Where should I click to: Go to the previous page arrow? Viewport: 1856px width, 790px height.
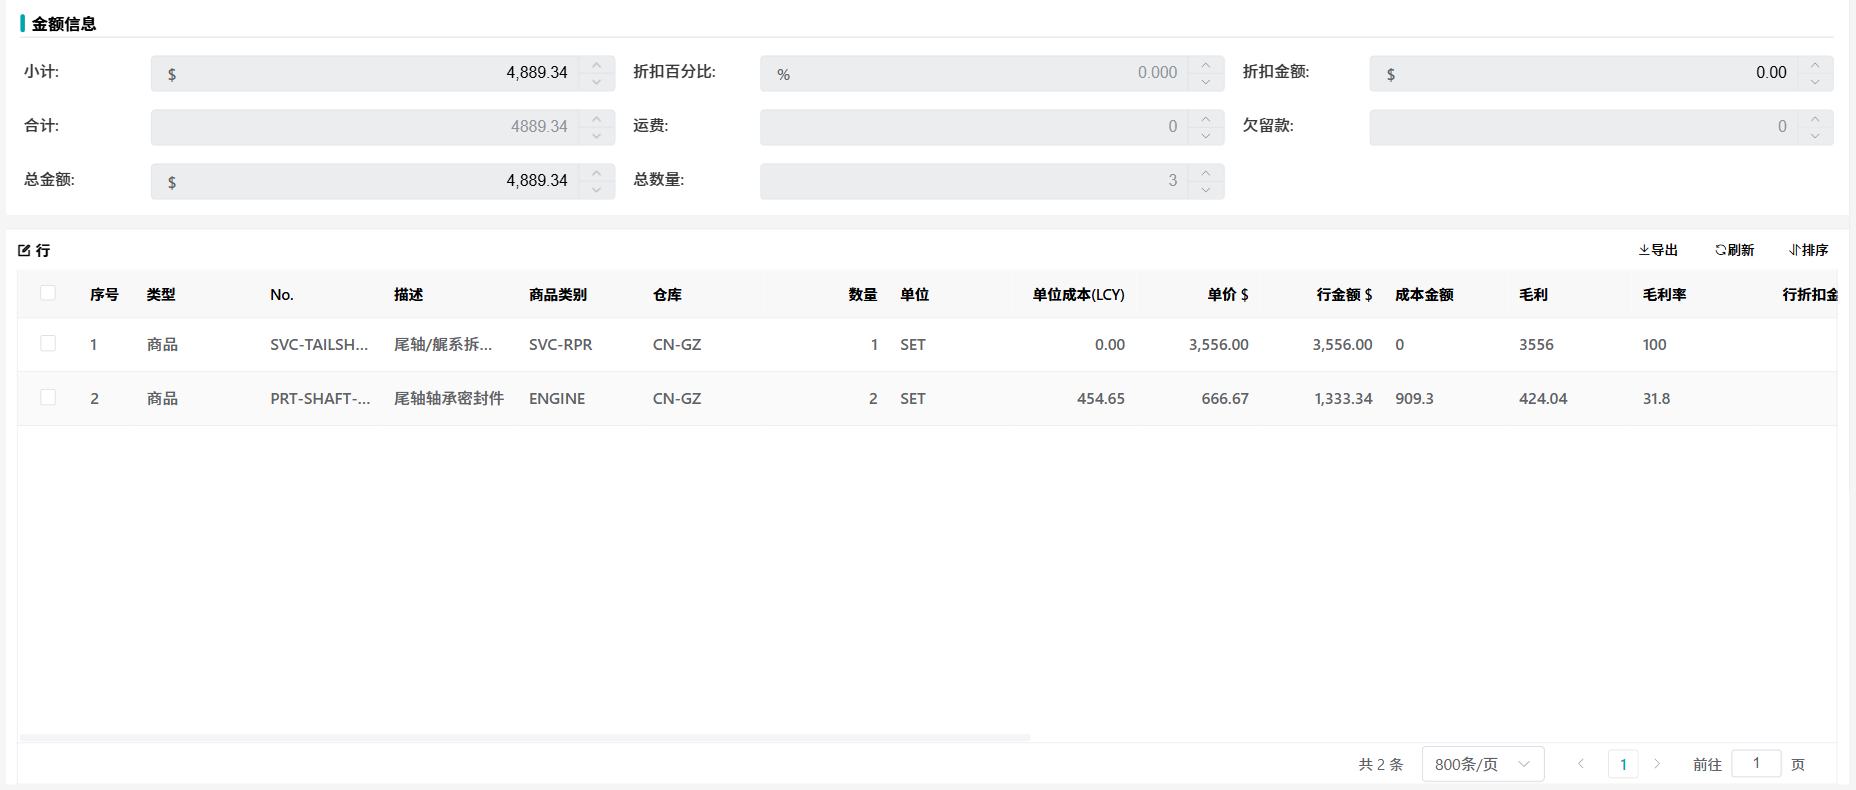click(x=1581, y=764)
